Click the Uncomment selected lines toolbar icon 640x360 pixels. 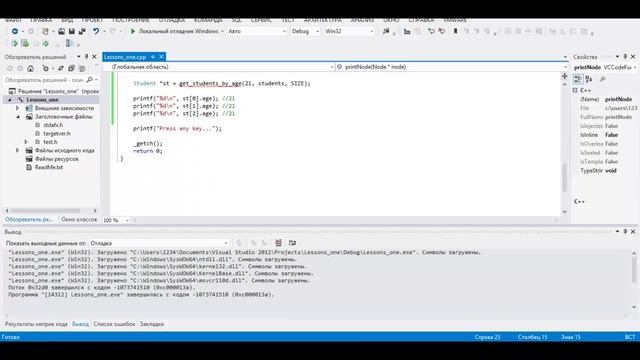pyautogui.click(x=442, y=31)
